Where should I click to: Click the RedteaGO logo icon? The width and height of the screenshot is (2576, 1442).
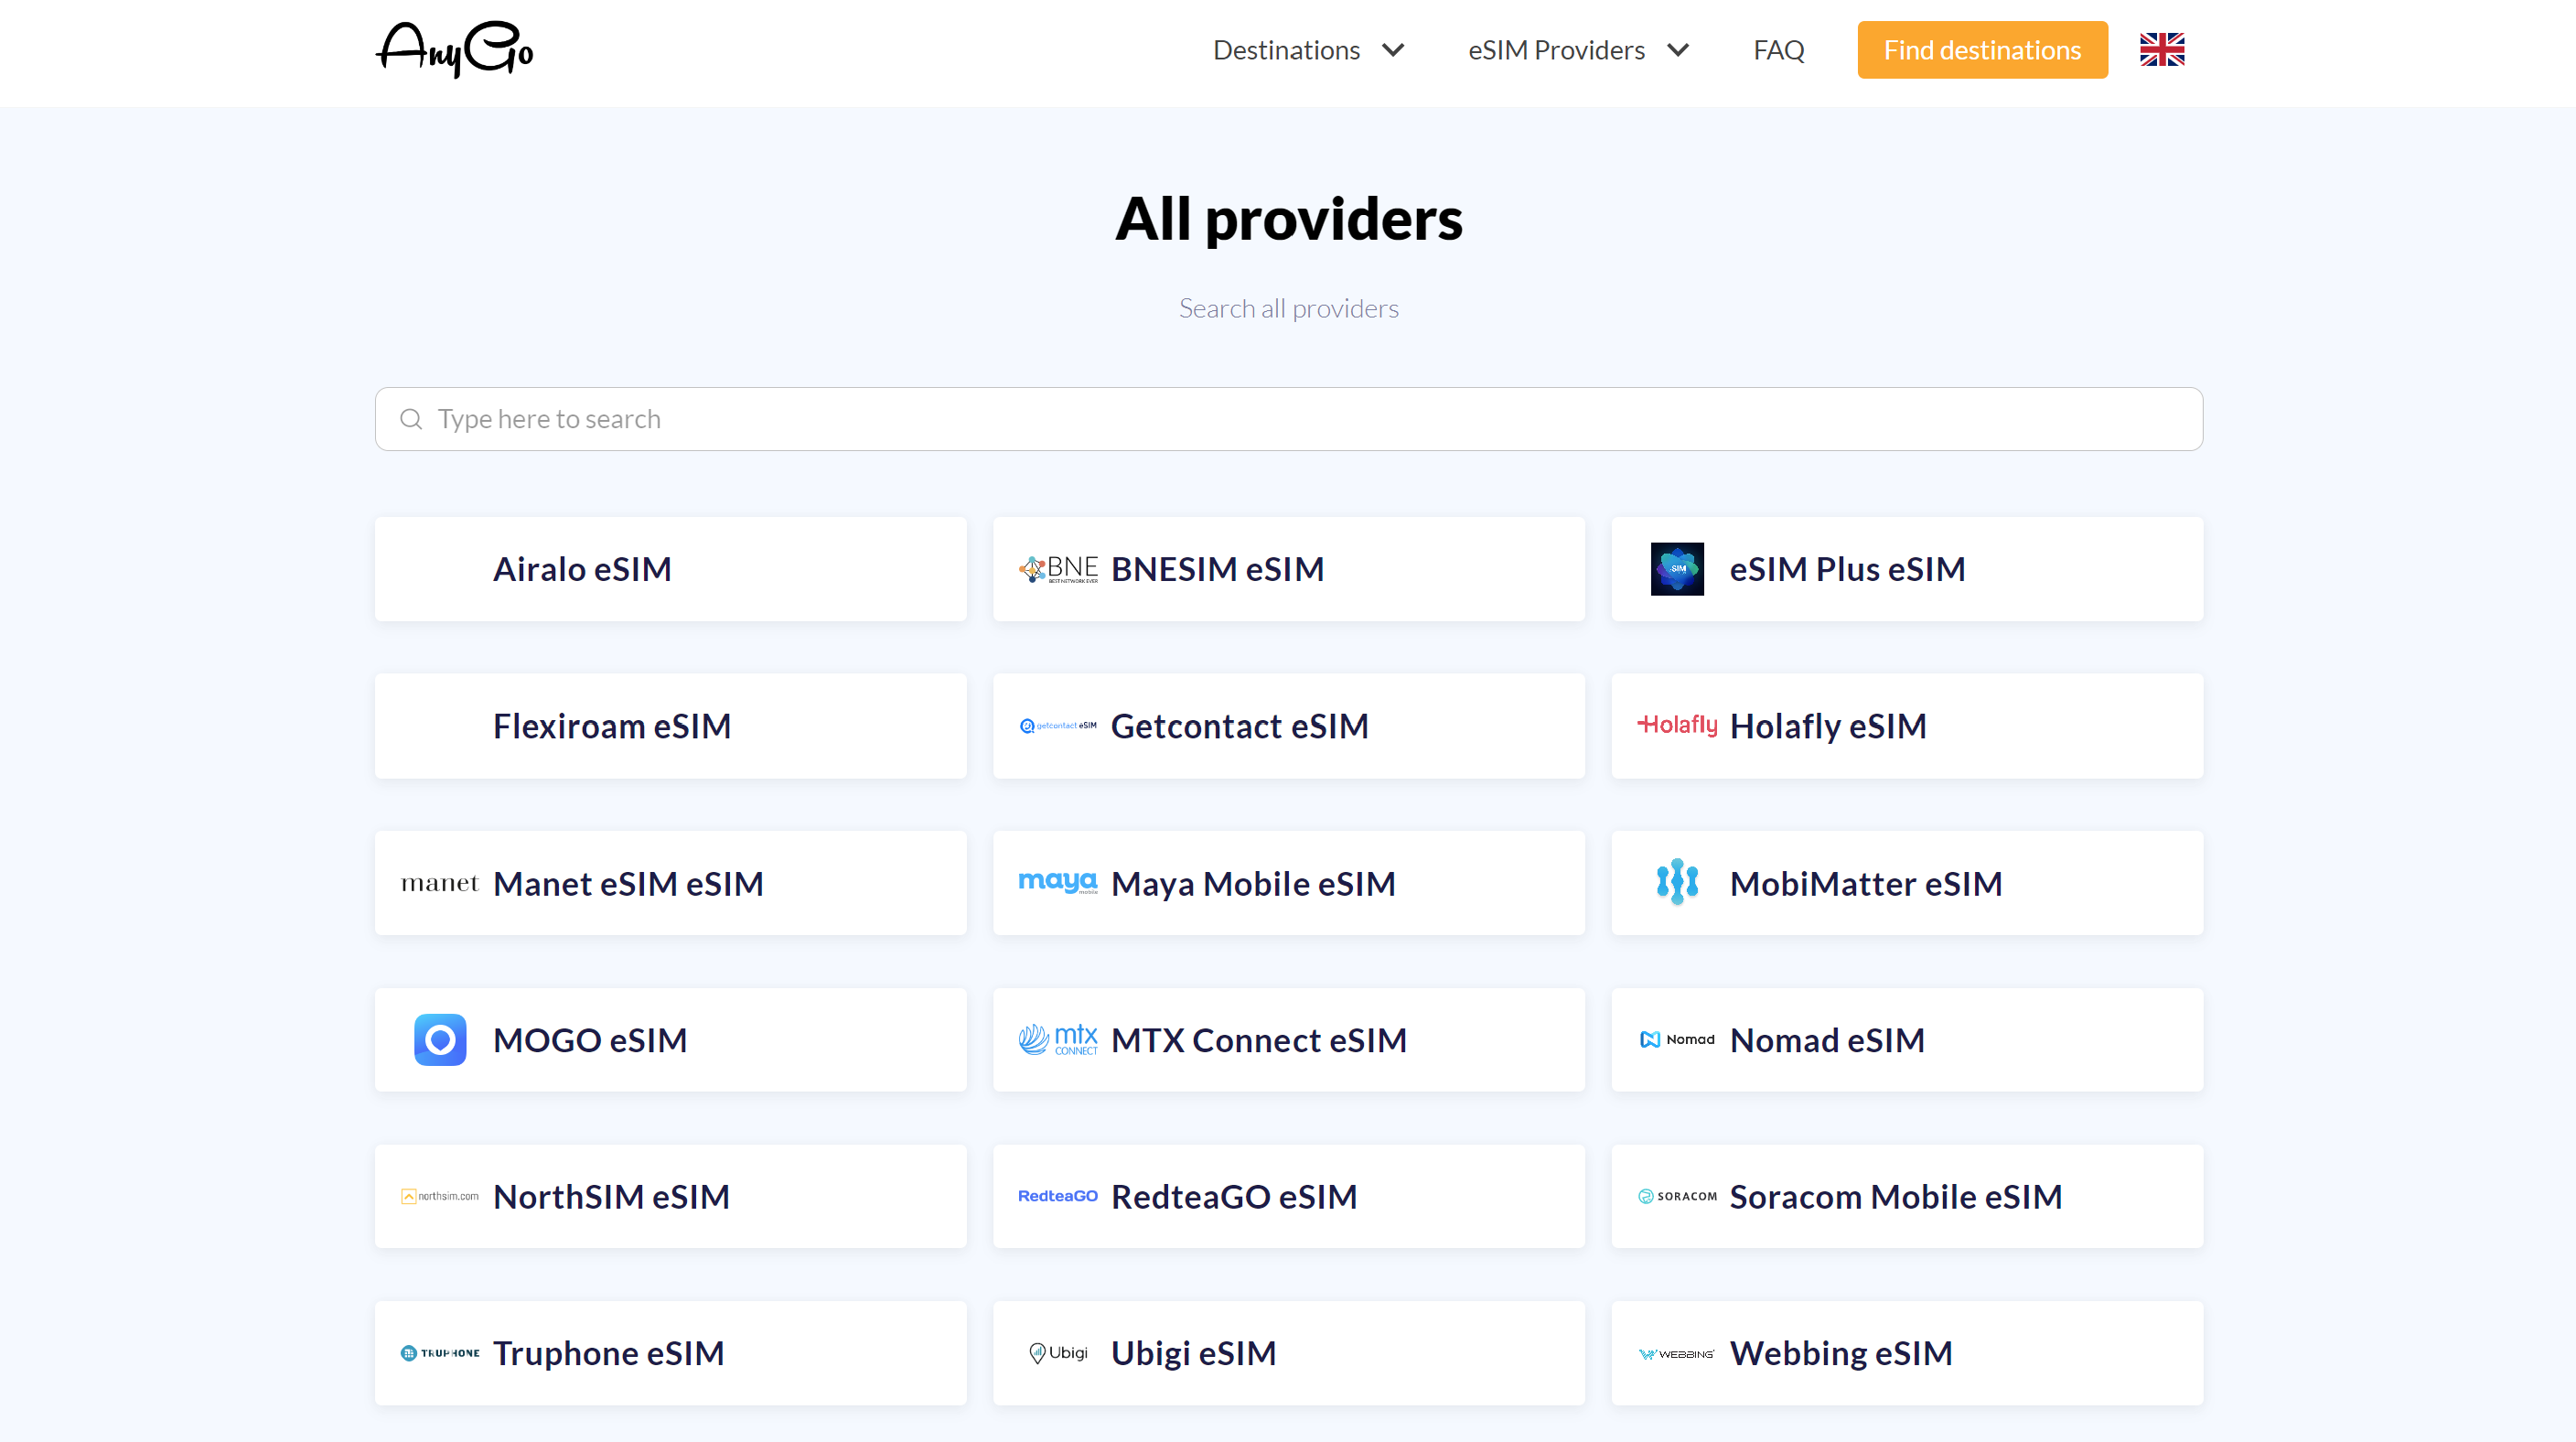click(1058, 1196)
